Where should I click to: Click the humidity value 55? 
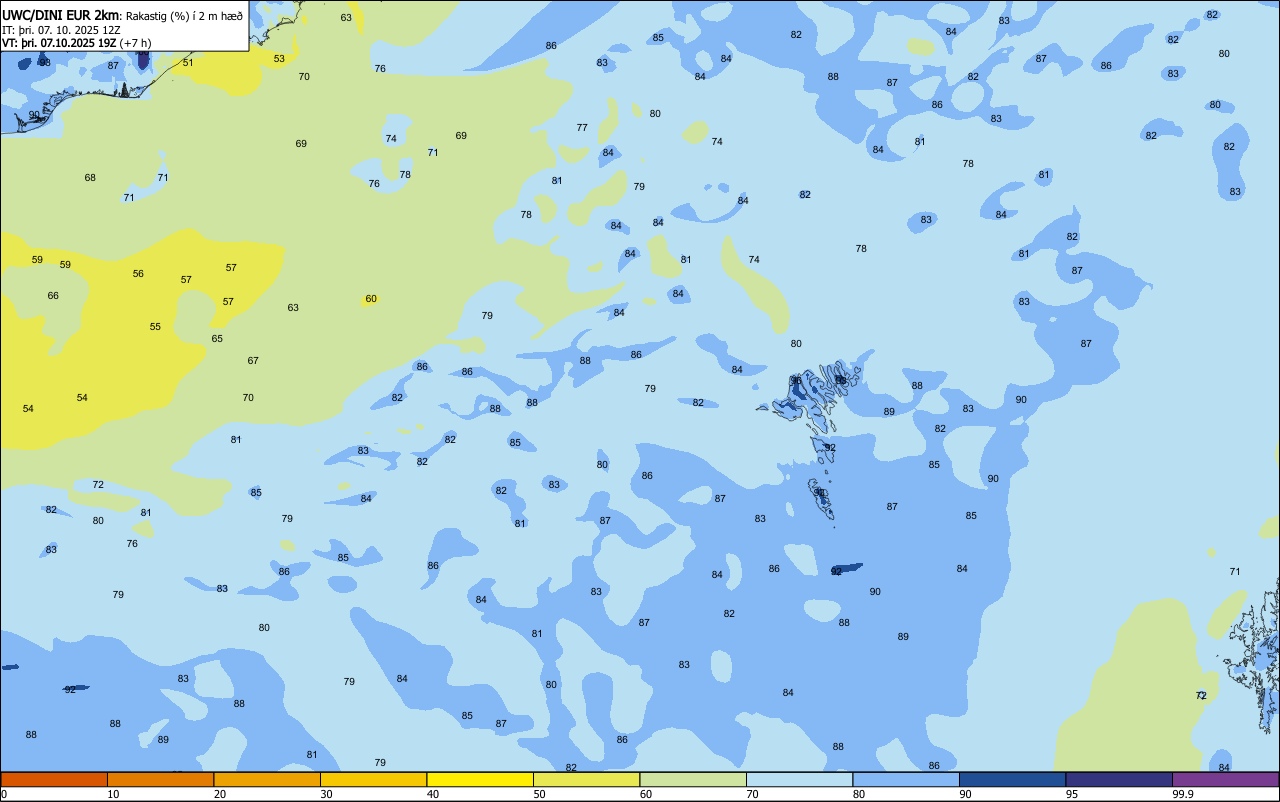pyautogui.click(x=155, y=327)
